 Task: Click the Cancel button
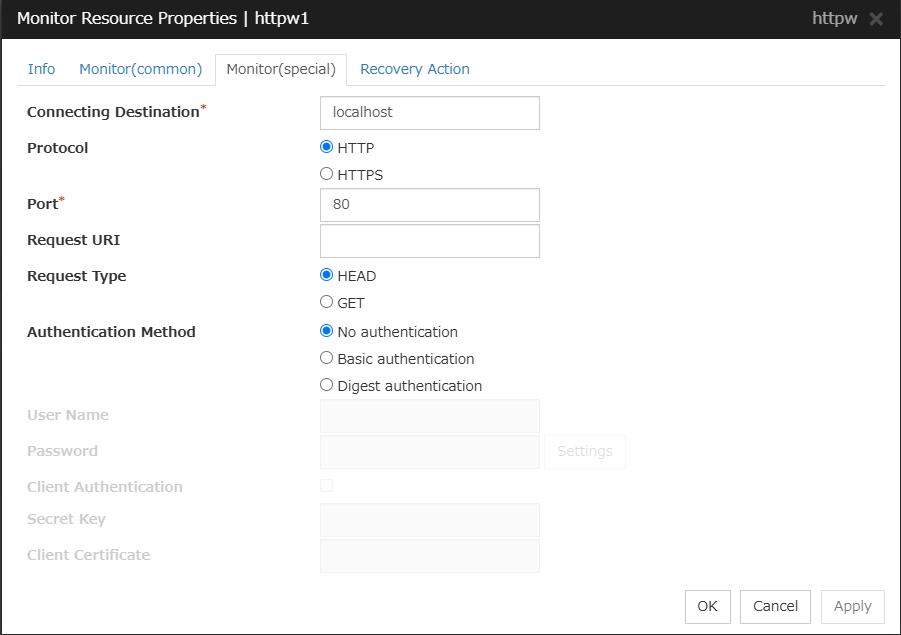click(x=775, y=606)
